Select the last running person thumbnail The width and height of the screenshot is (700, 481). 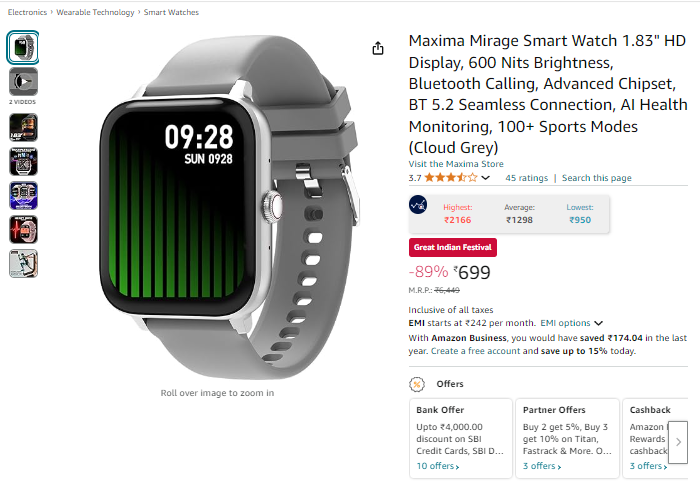point(23,264)
